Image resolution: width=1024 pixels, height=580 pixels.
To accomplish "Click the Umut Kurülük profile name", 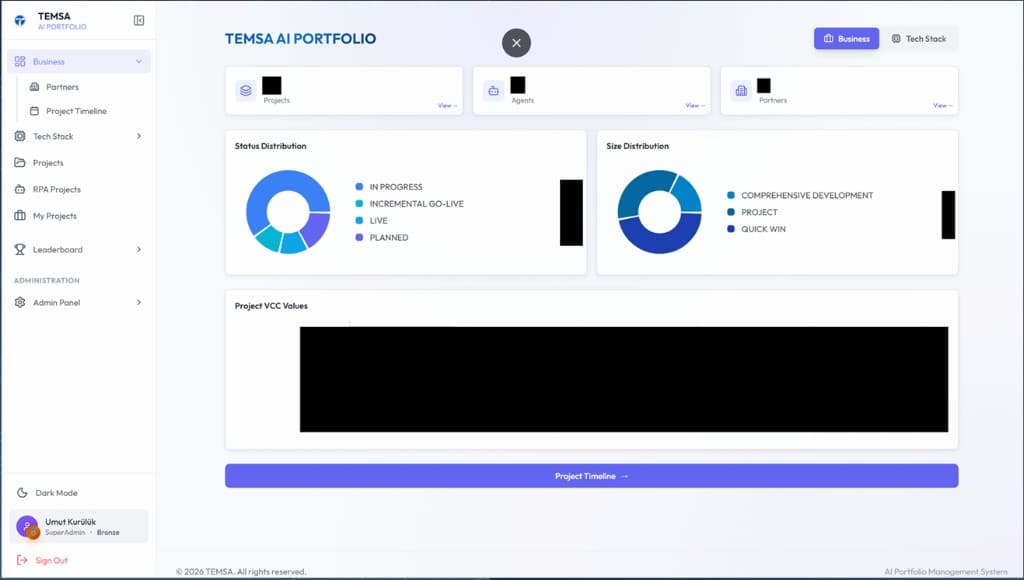I will (71, 522).
